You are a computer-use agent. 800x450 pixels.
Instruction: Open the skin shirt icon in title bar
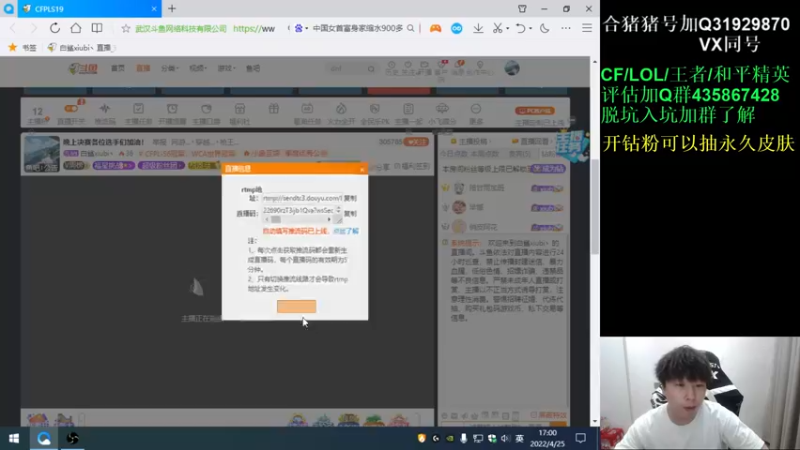[x=522, y=9]
